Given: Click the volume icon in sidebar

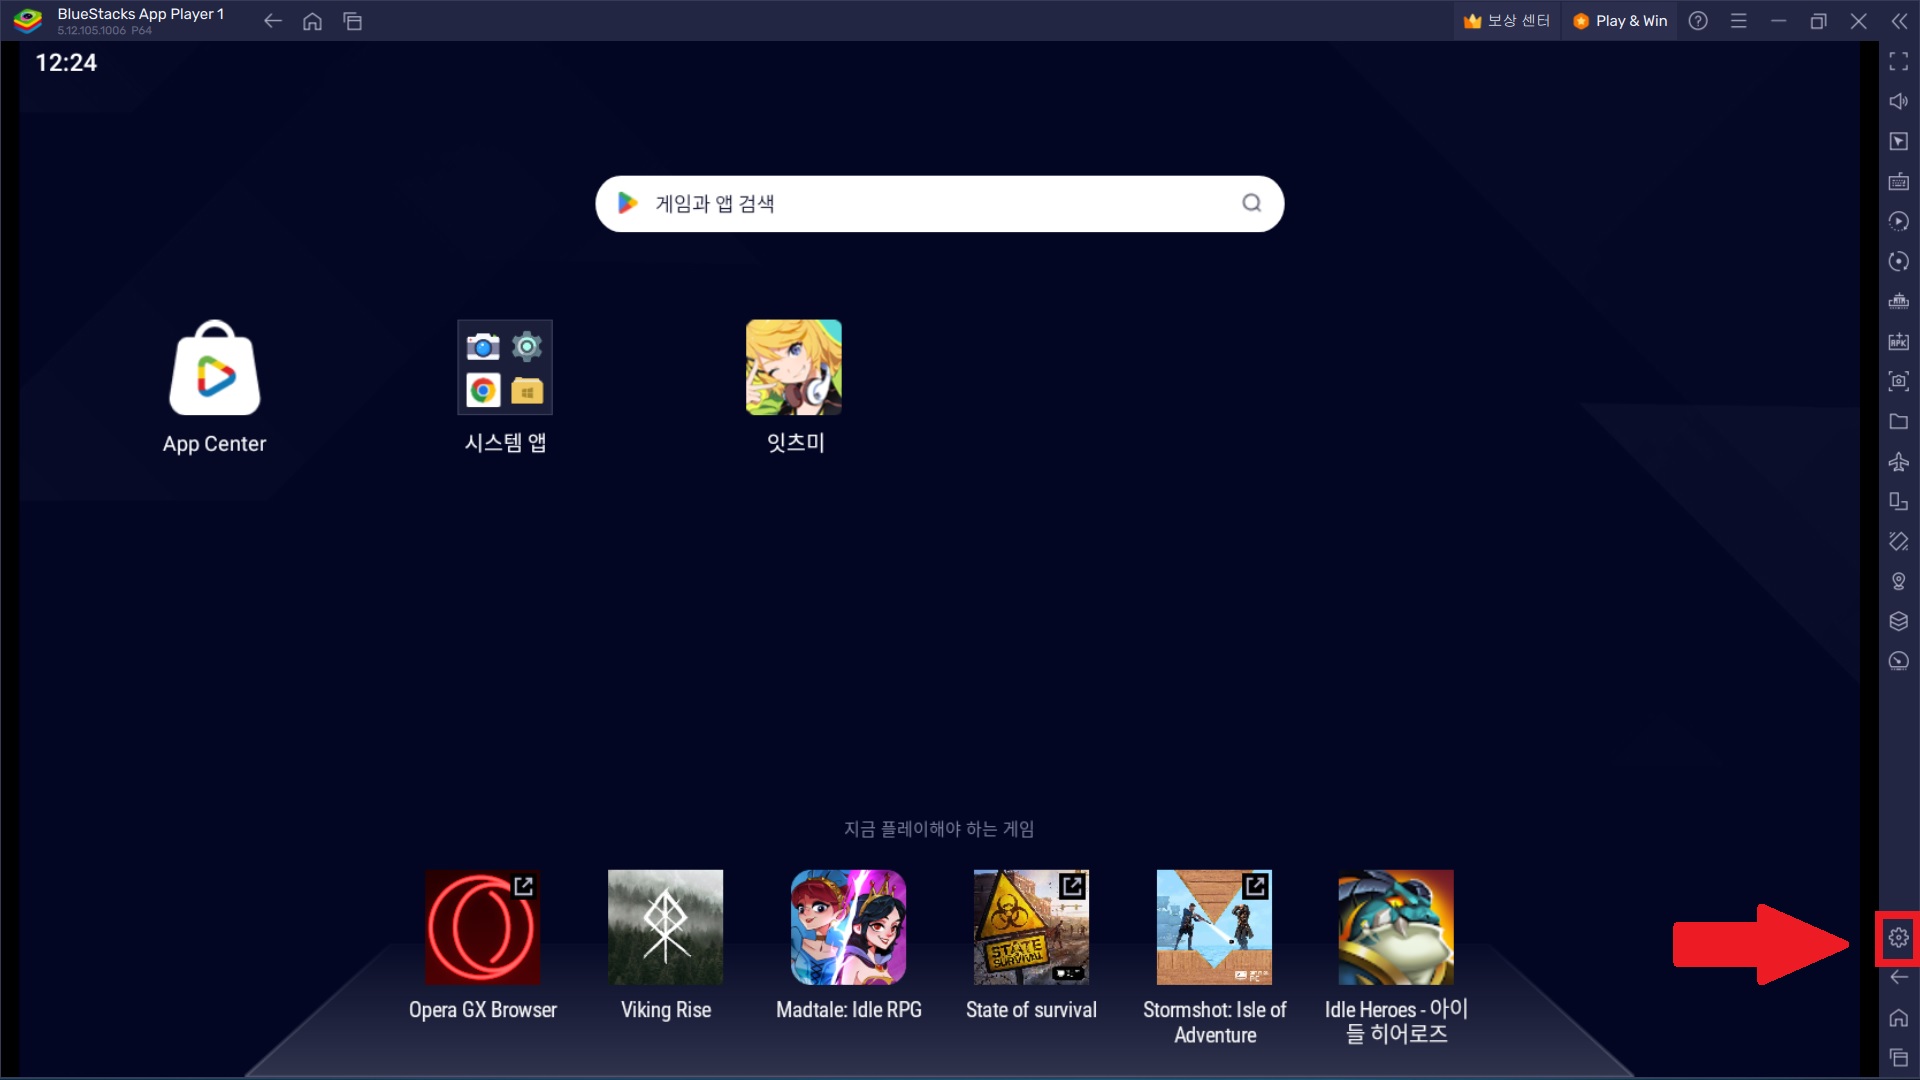Looking at the screenshot, I should click(x=1899, y=102).
